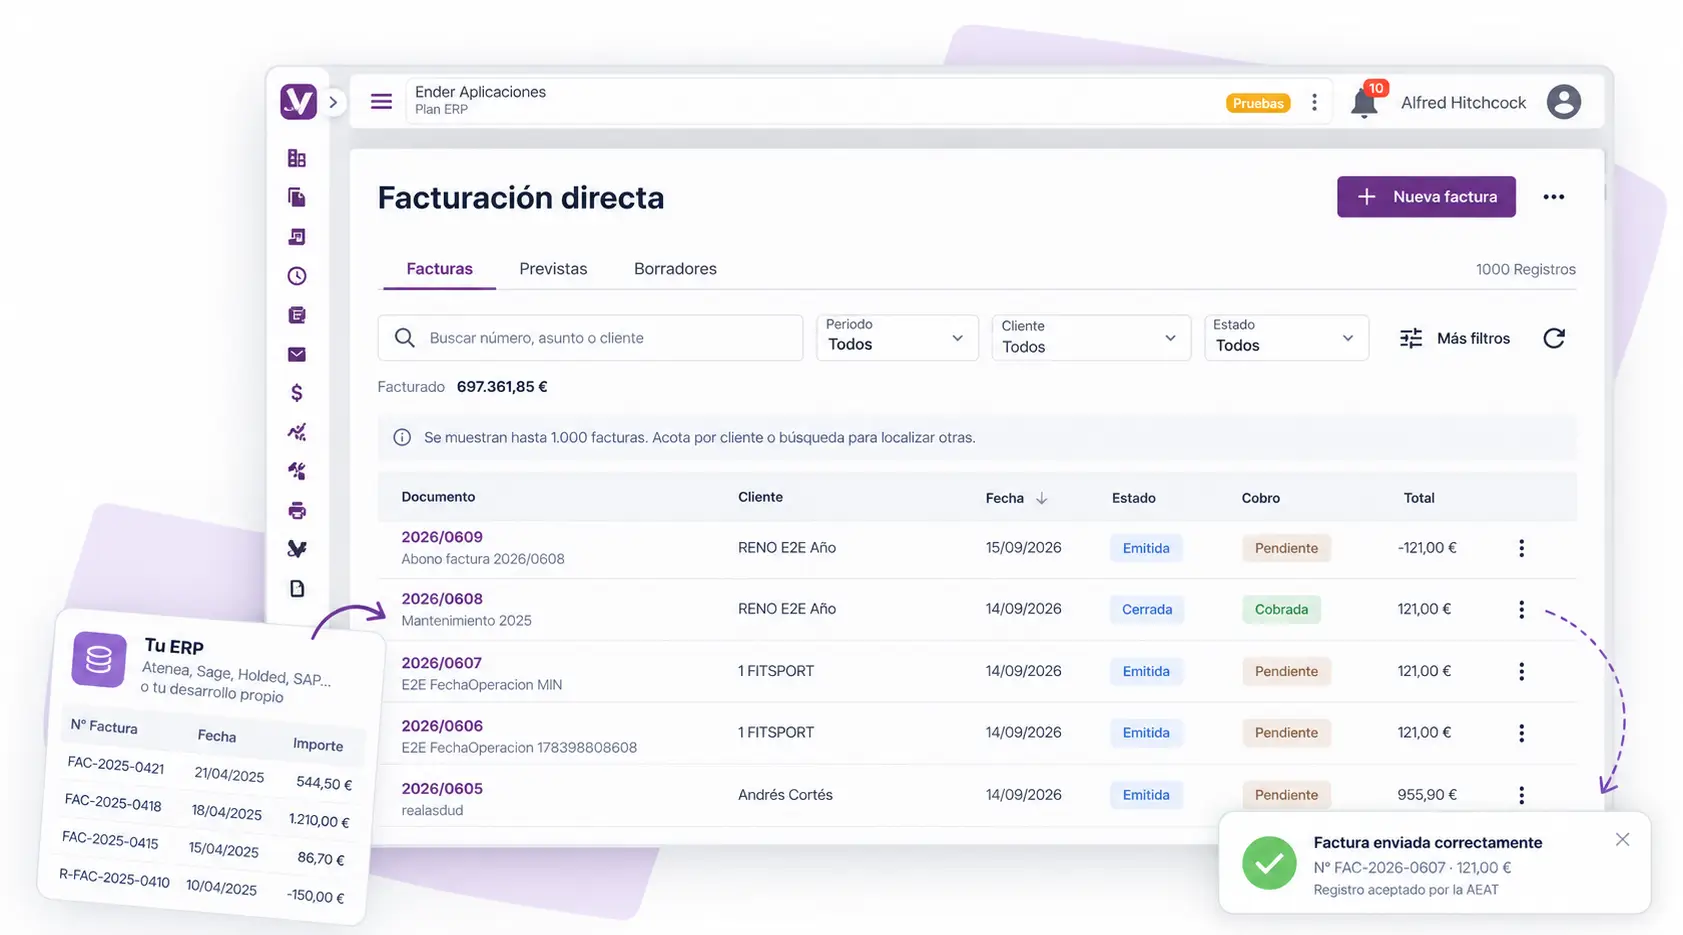1683x935 pixels.
Task: Click the Ender Aplicaciones company name
Action: pyautogui.click(x=480, y=92)
